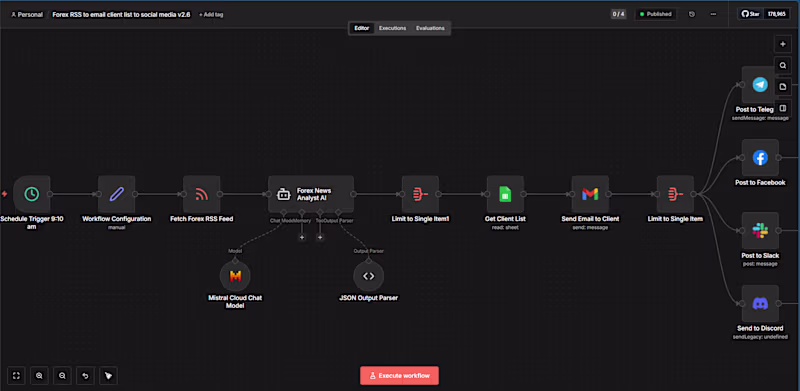800x391 pixels.
Task: Click the 'Post to Slack' label
Action: click(760, 255)
